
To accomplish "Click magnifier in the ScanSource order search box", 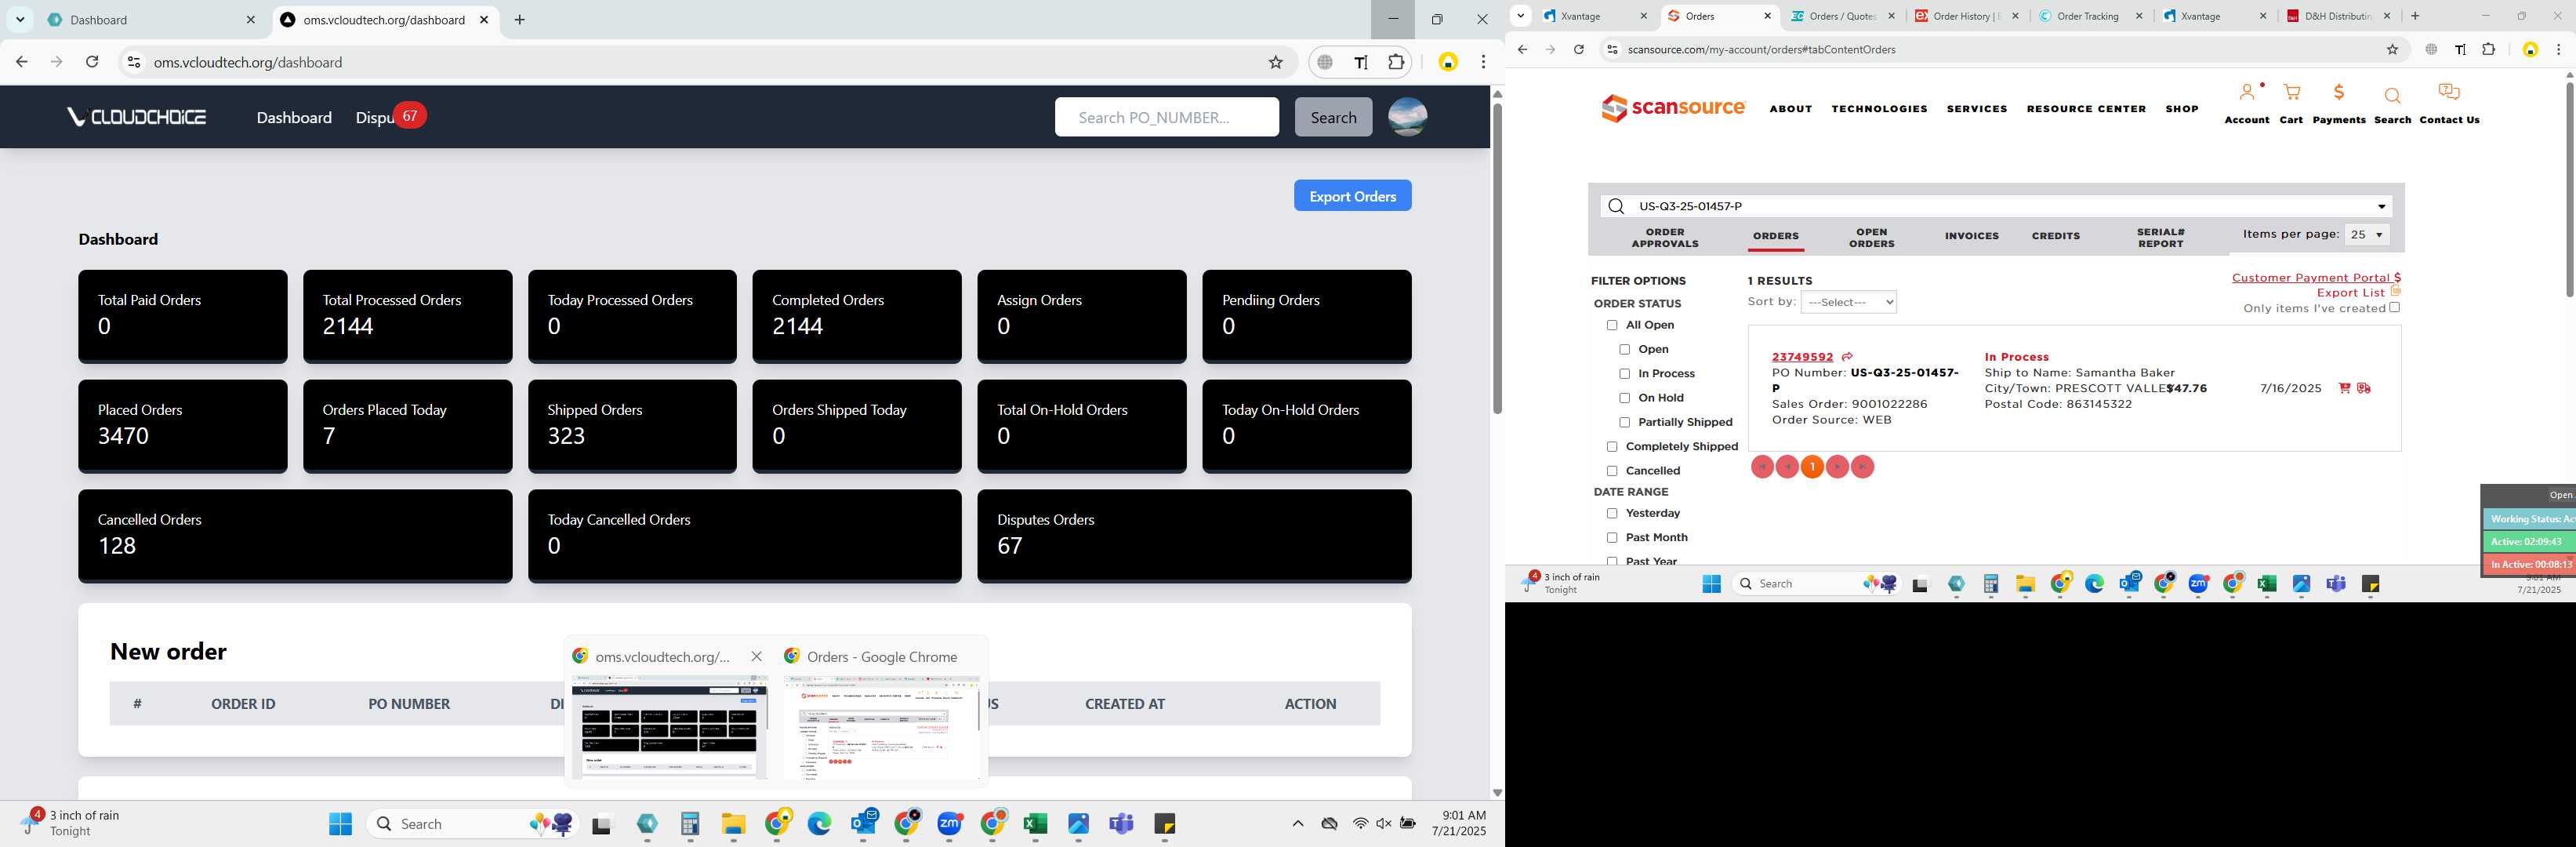I will pos(1616,206).
